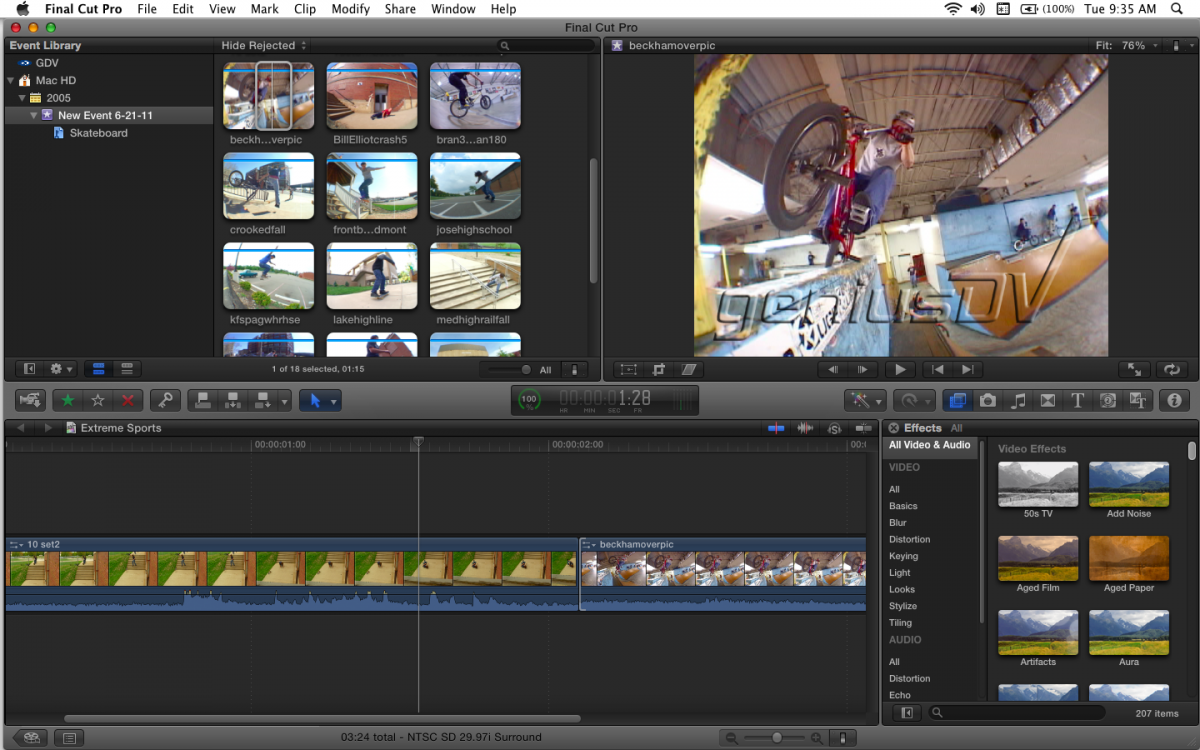Select the Crop tool in viewer
This screenshot has width=1200, height=750.
pyautogui.click(x=659, y=370)
